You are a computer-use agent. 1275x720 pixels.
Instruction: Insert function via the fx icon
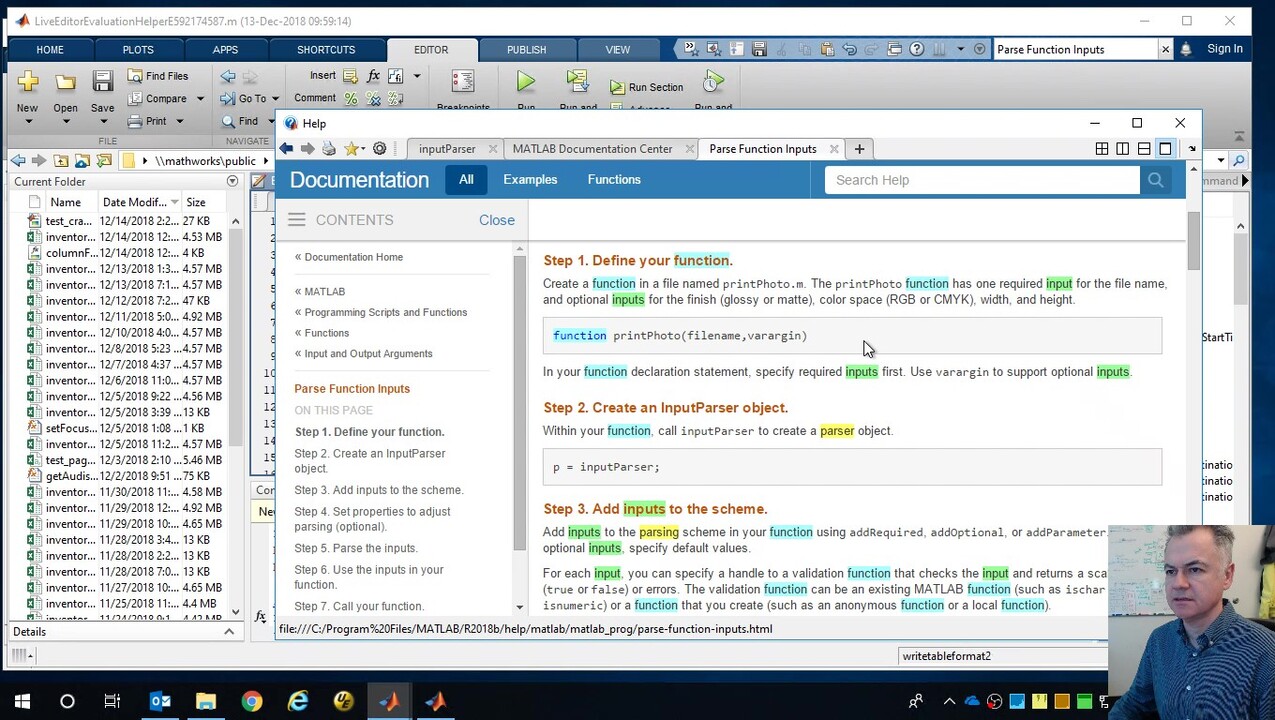373,76
